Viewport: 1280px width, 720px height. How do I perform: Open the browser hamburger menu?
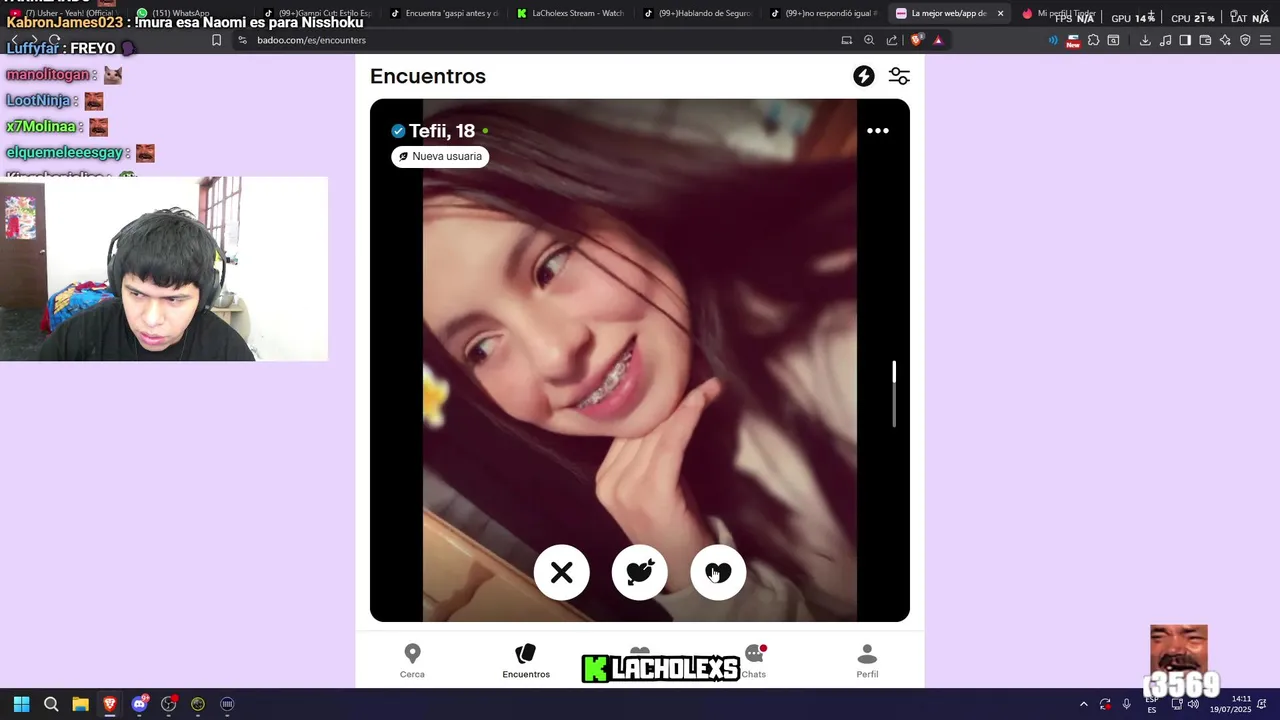[x=1265, y=40]
